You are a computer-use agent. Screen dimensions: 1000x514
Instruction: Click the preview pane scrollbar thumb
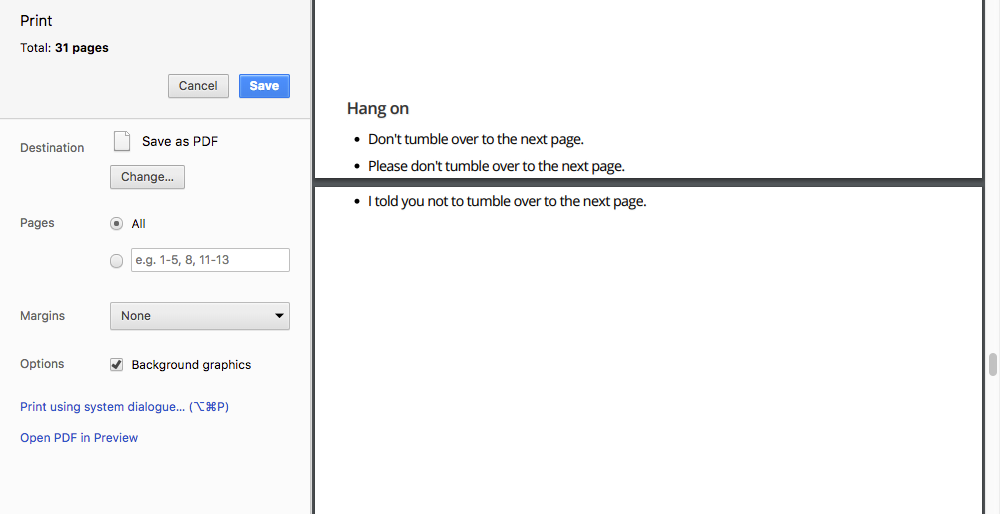[x=993, y=365]
